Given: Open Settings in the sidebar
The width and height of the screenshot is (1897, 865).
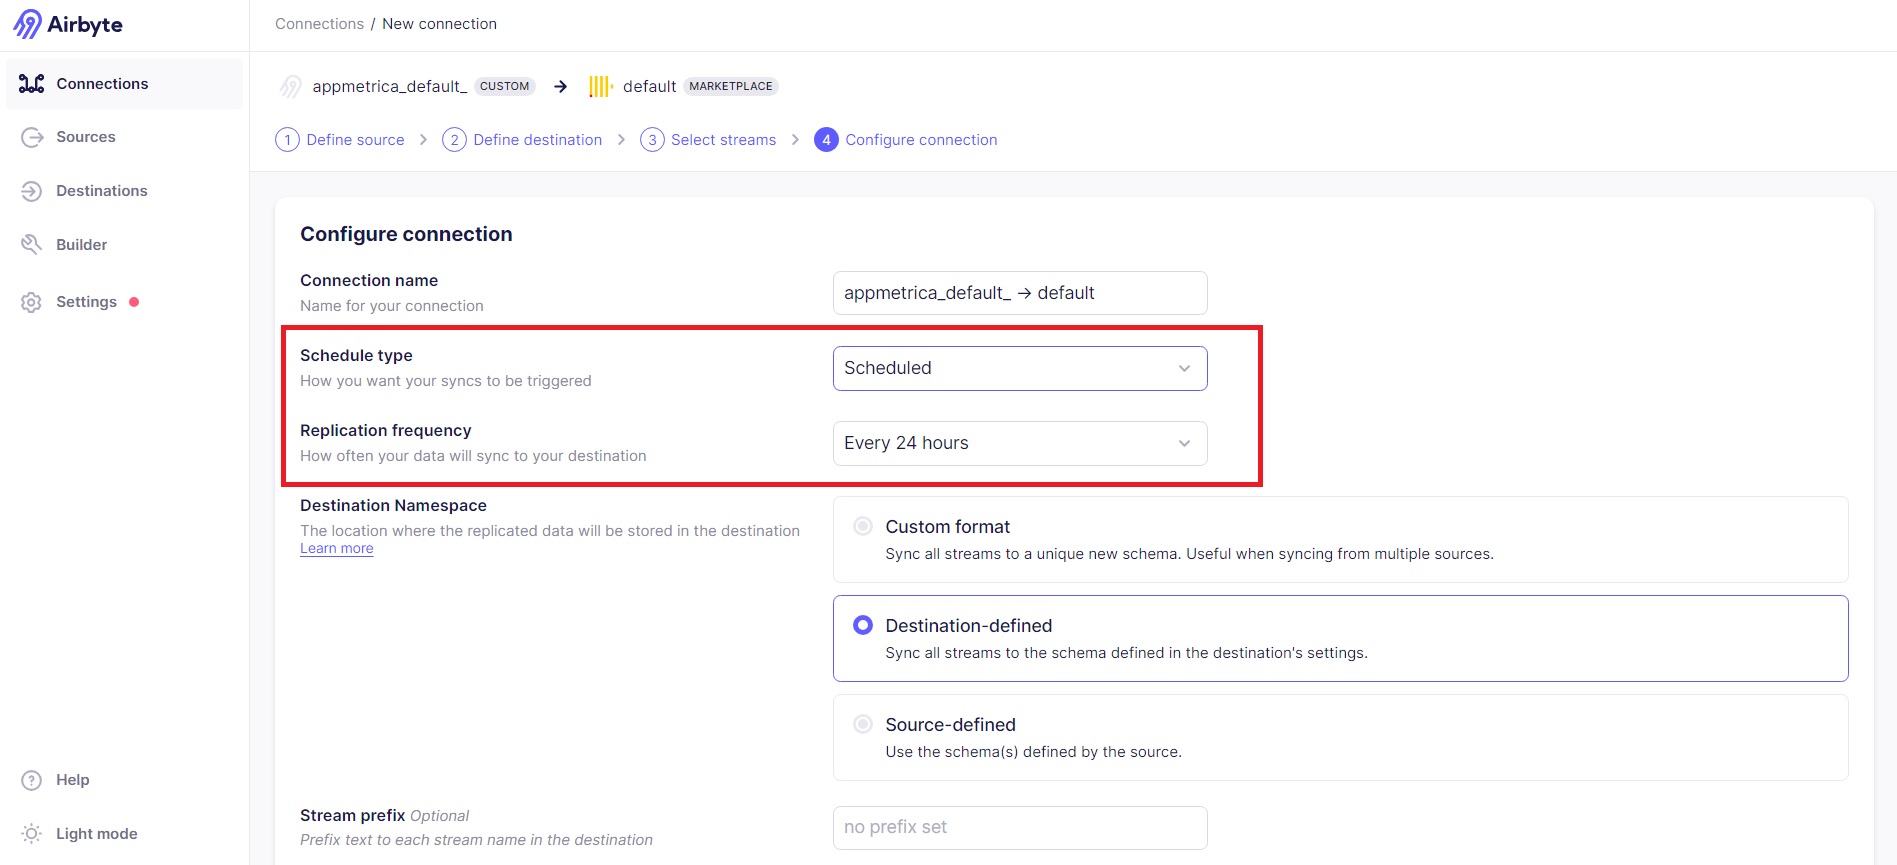Looking at the screenshot, I should click(x=124, y=302).
